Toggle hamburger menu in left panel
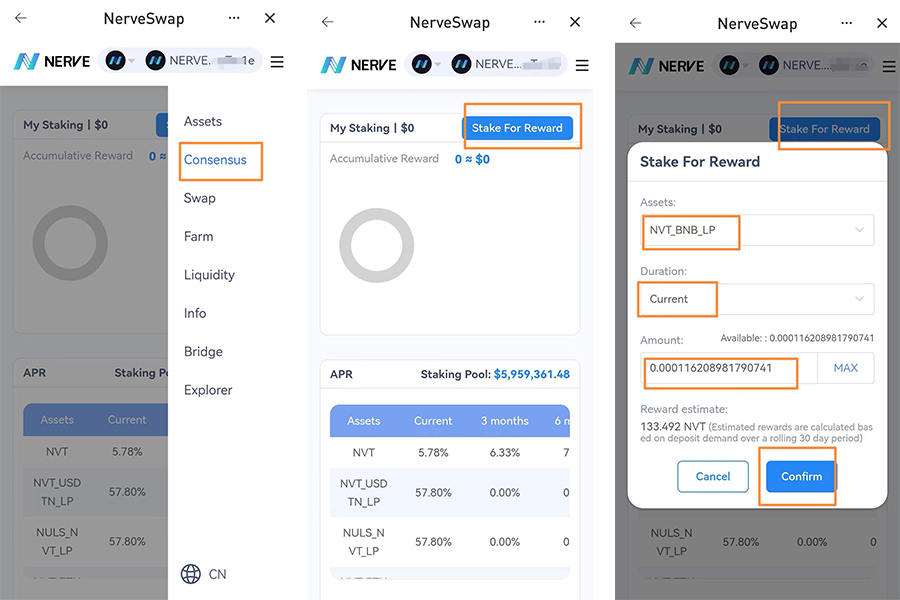Image resolution: width=900 pixels, height=600 pixels. (277, 61)
